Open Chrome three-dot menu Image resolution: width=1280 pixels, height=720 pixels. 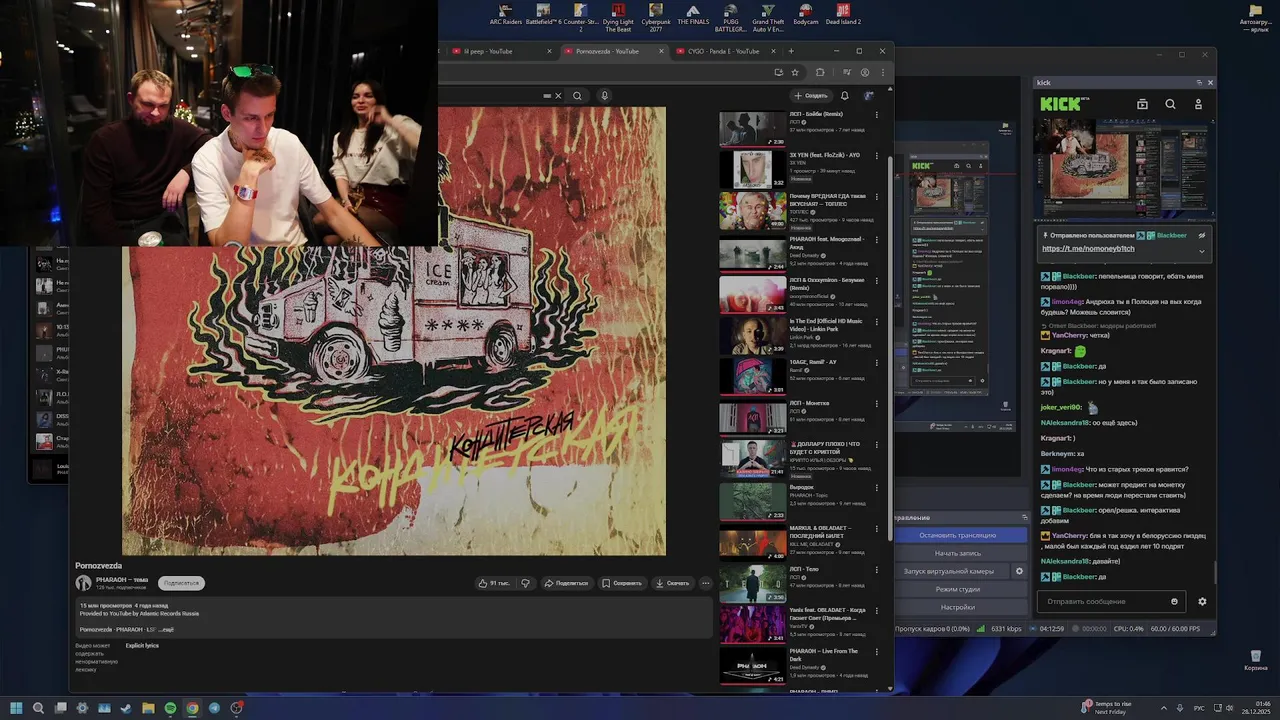(882, 72)
